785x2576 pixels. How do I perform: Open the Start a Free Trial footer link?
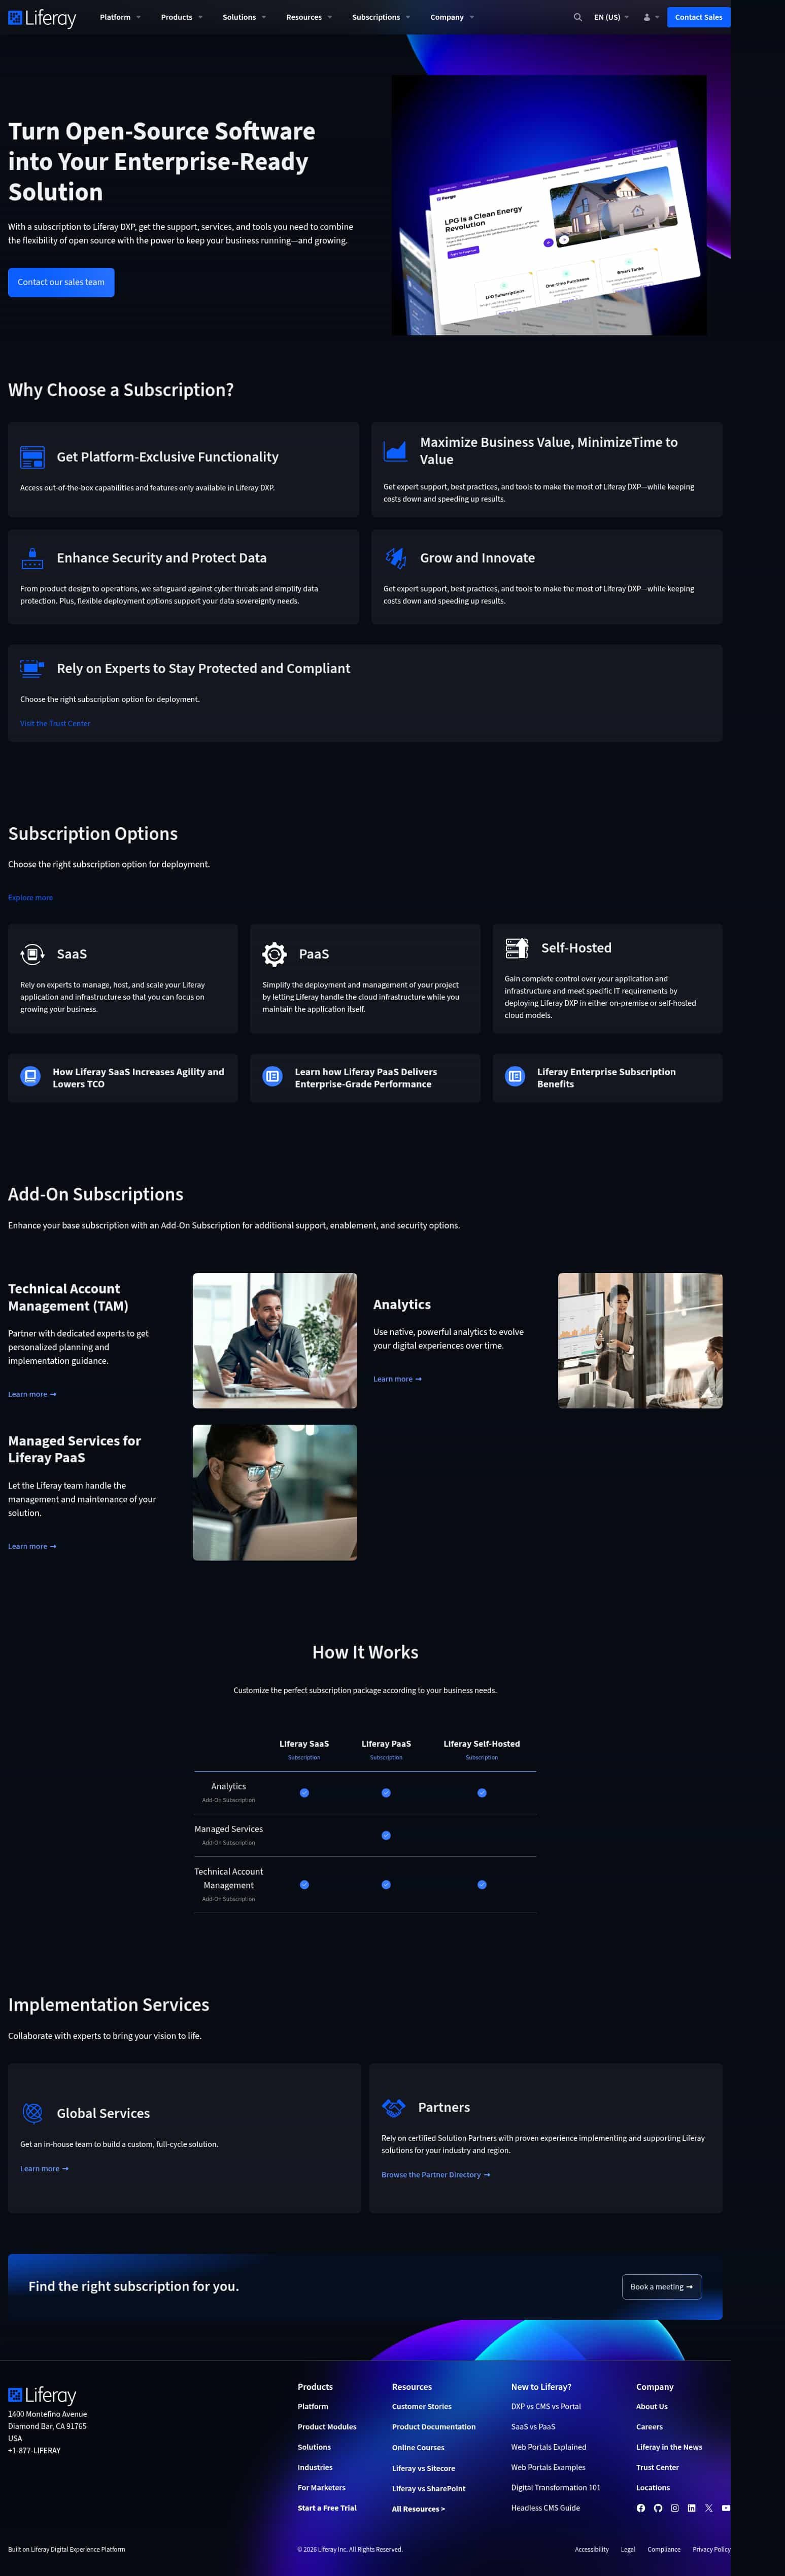pyautogui.click(x=327, y=2508)
